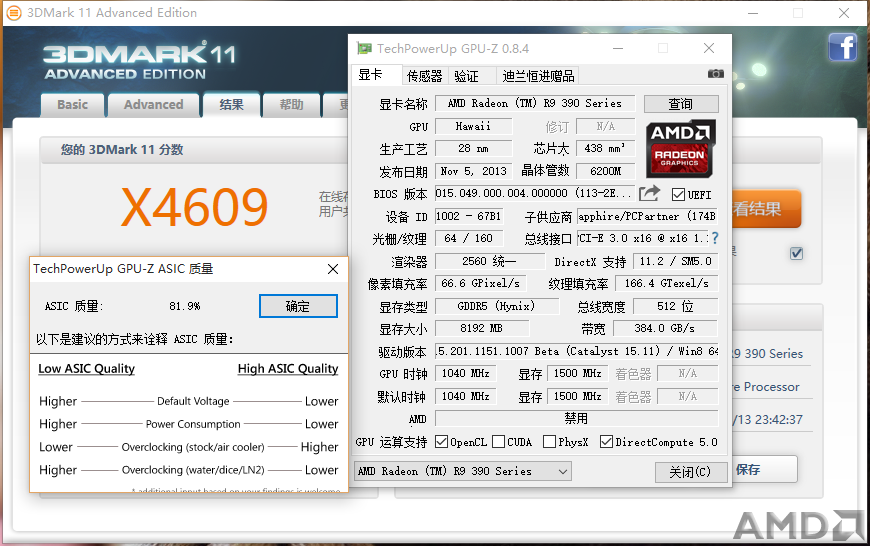Toggle the PhysX checkbox

[549, 442]
